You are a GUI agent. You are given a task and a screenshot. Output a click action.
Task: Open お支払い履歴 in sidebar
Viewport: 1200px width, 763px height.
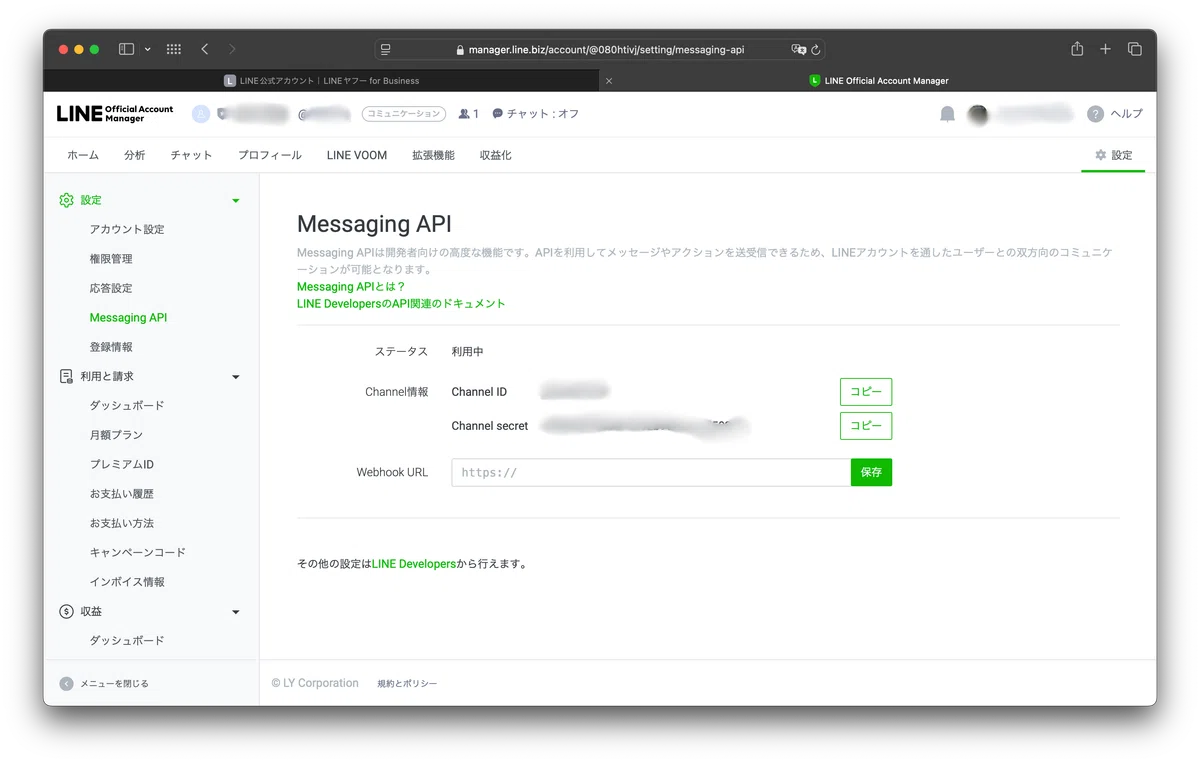point(122,494)
